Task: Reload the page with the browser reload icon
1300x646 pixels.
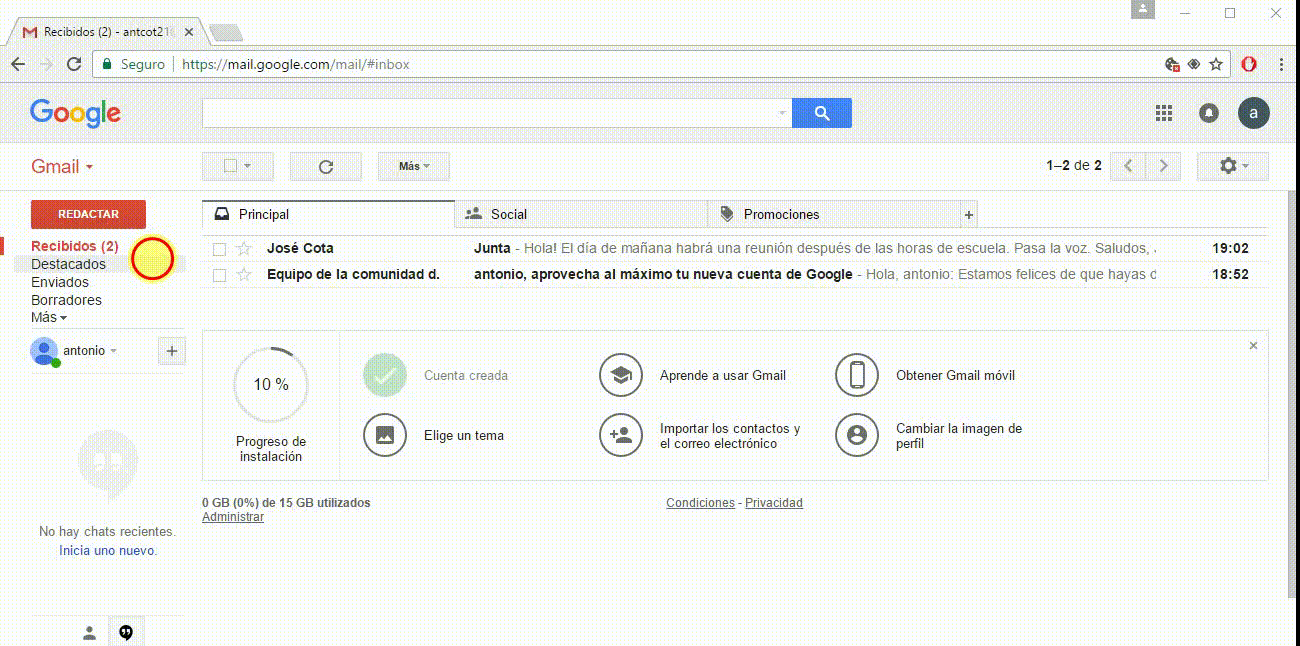Action: click(x=74, y=64)
